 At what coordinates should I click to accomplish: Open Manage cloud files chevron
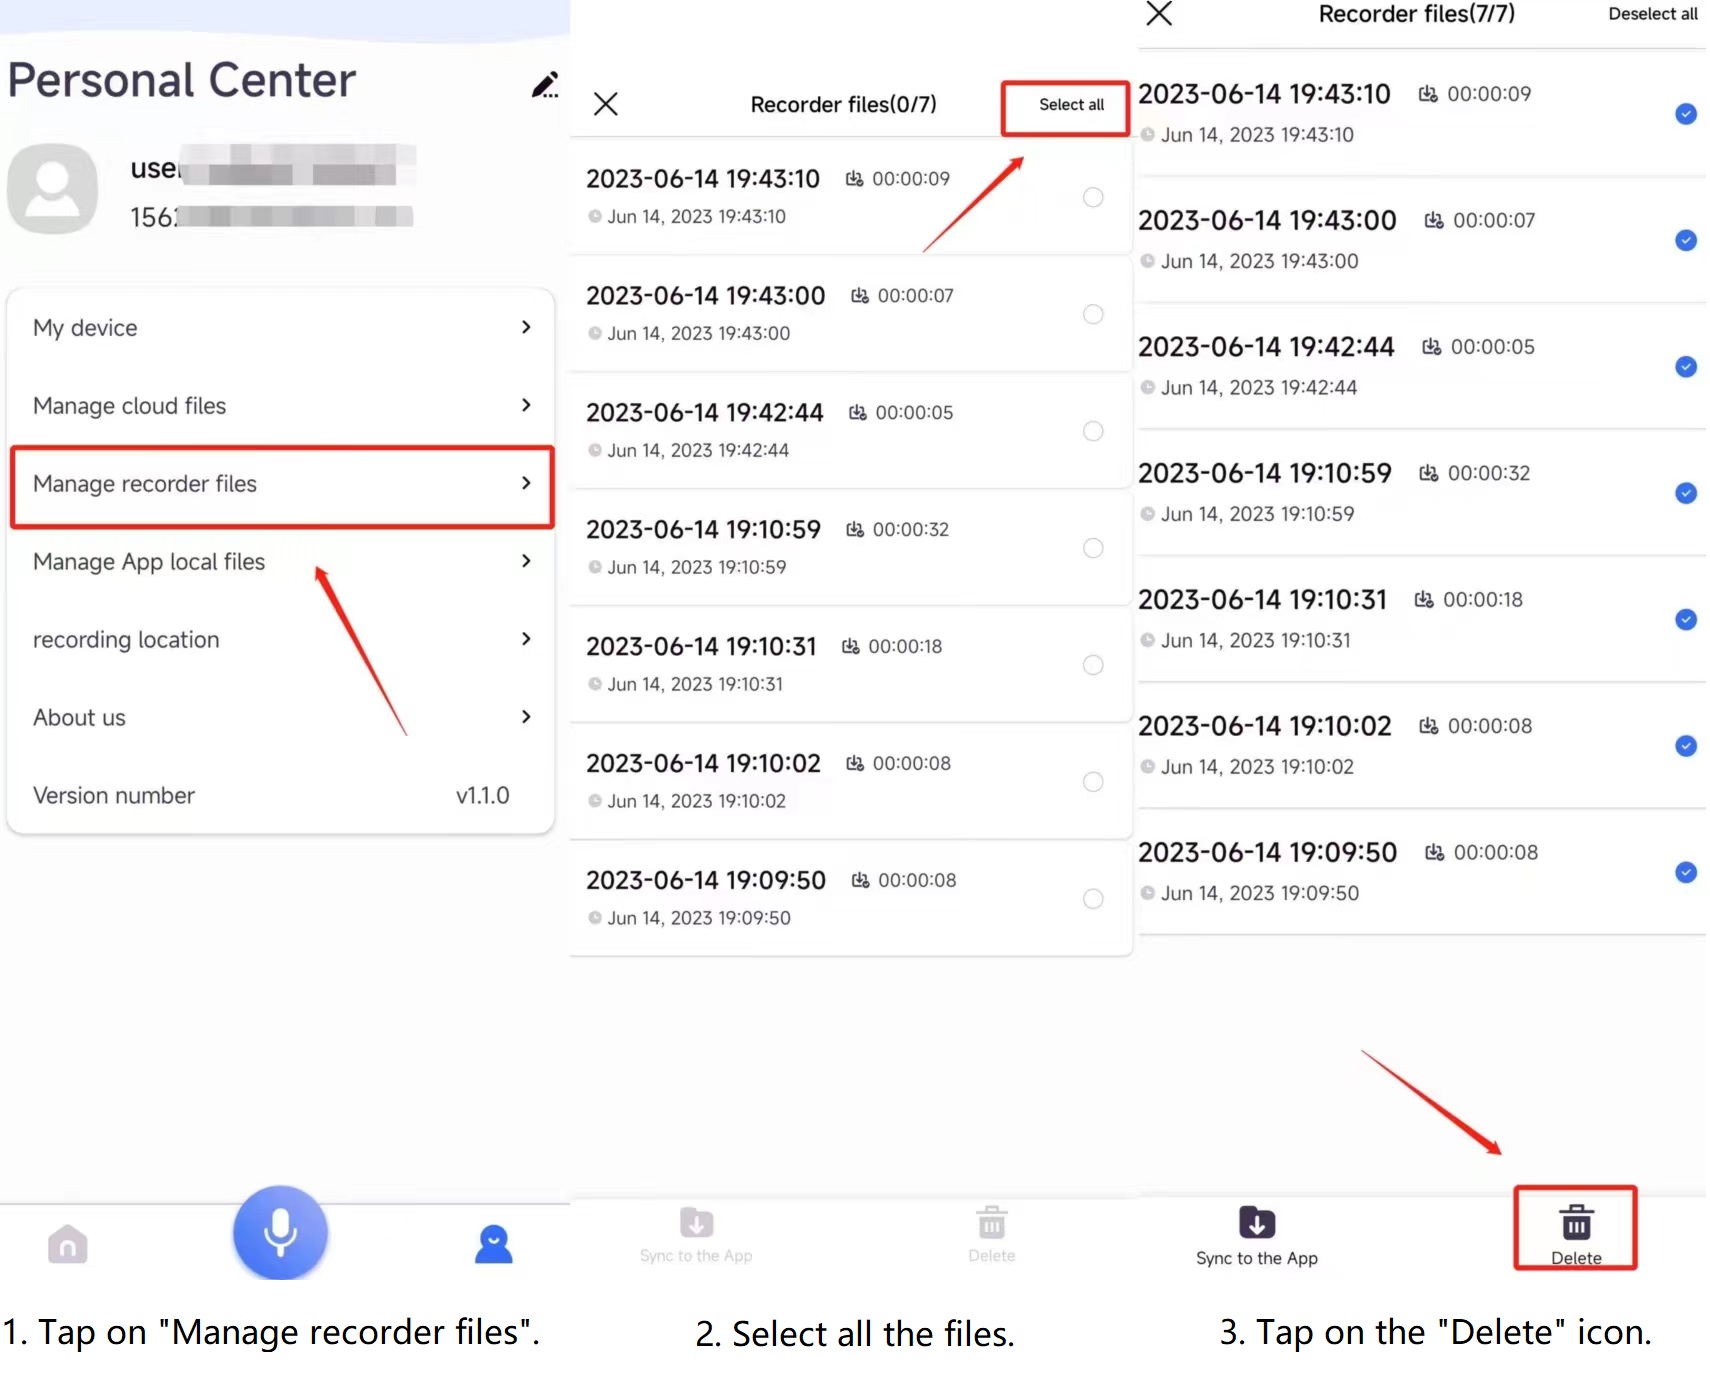526,405
